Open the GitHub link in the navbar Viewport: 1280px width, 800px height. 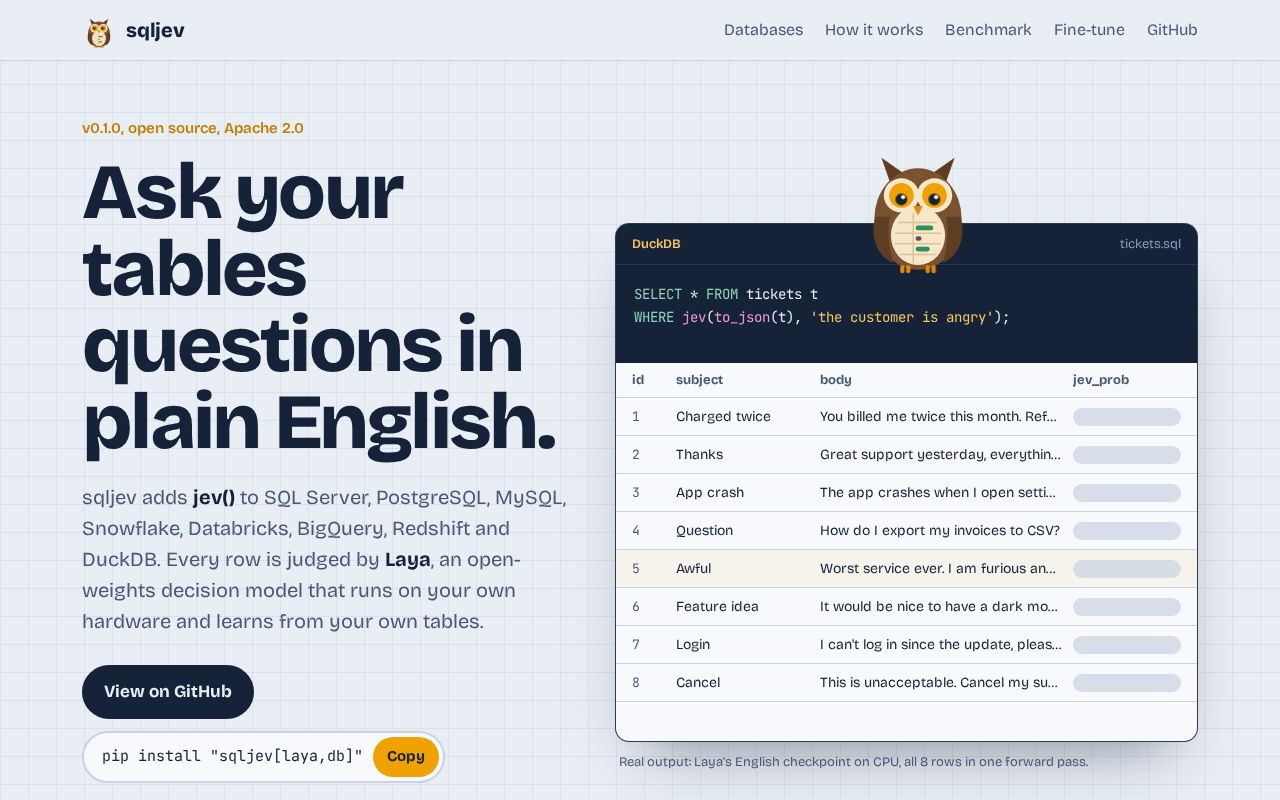[x=1172, y=30]
